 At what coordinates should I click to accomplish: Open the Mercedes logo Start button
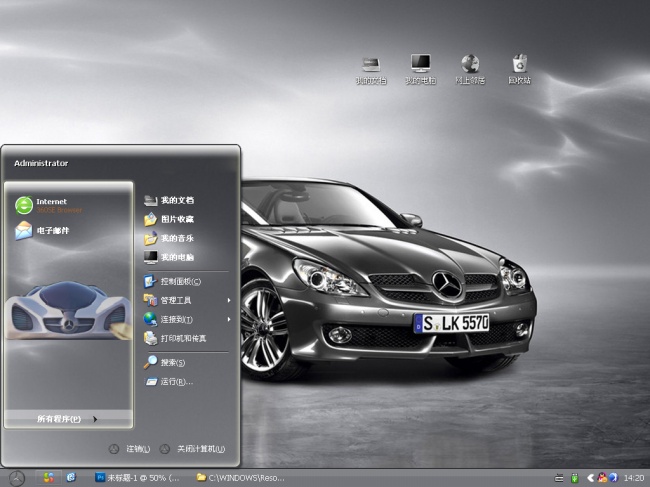17,478
